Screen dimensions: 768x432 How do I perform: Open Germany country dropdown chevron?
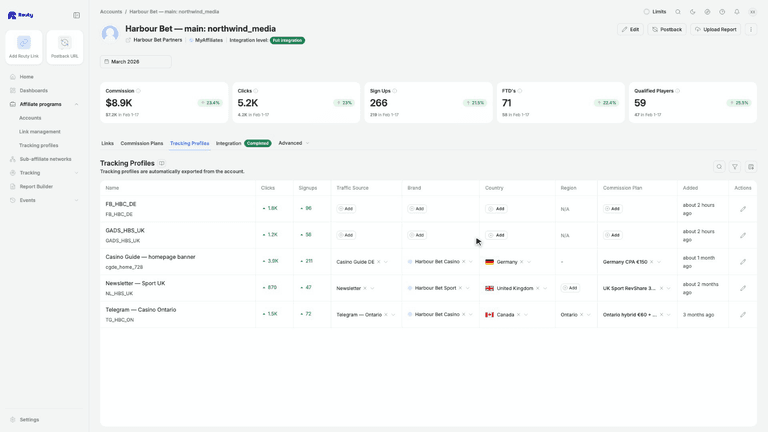(x=529, y=262)
